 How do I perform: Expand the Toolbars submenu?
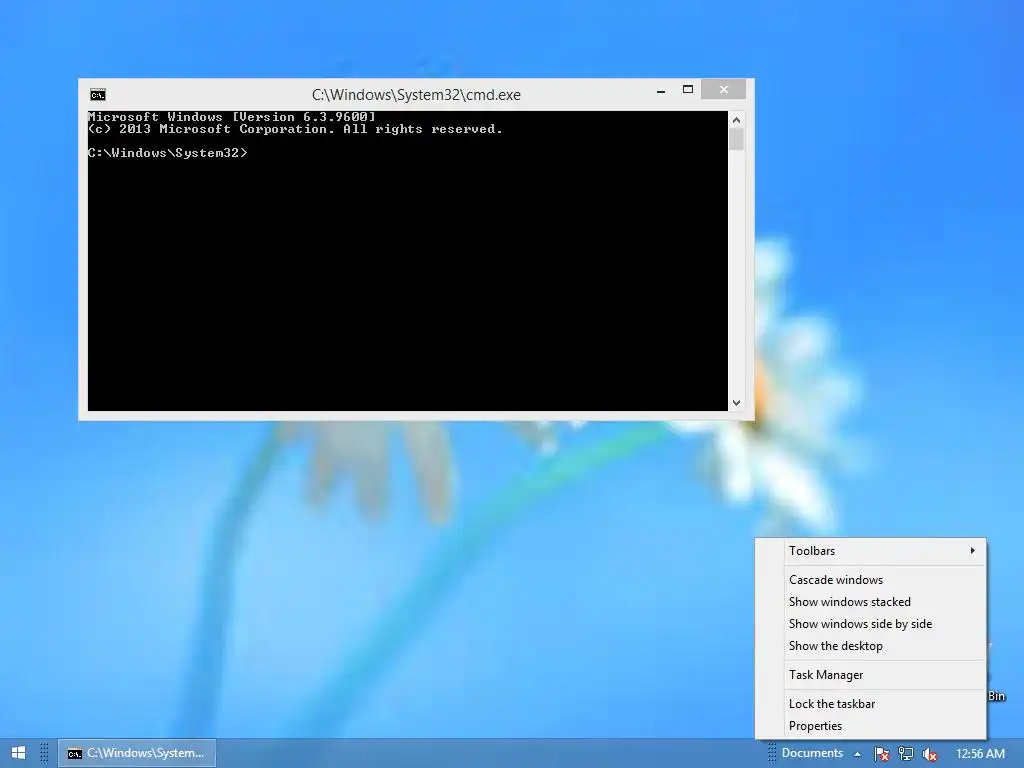885,551
